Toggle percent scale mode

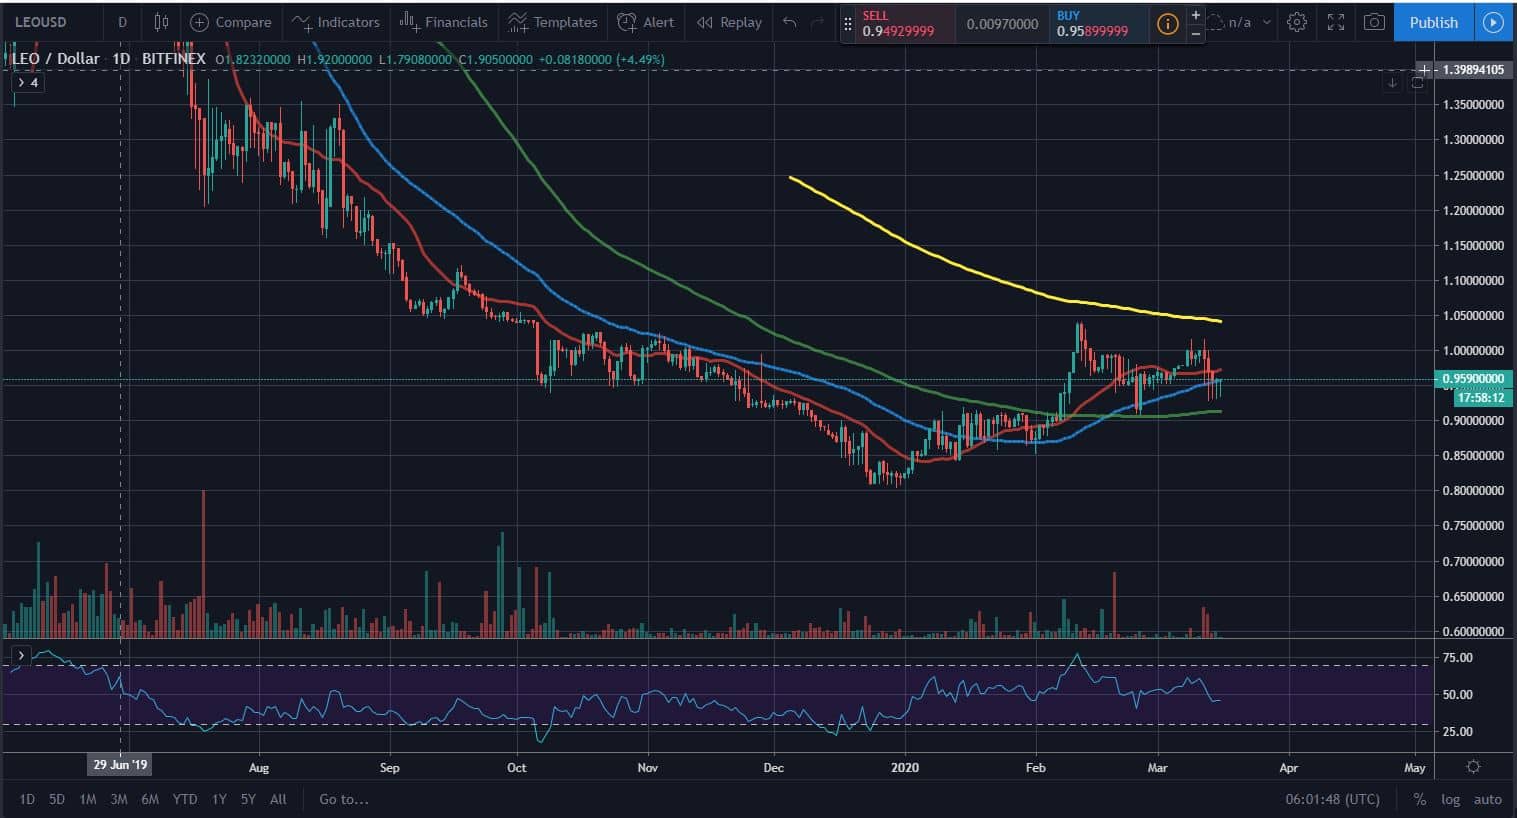1419,799
